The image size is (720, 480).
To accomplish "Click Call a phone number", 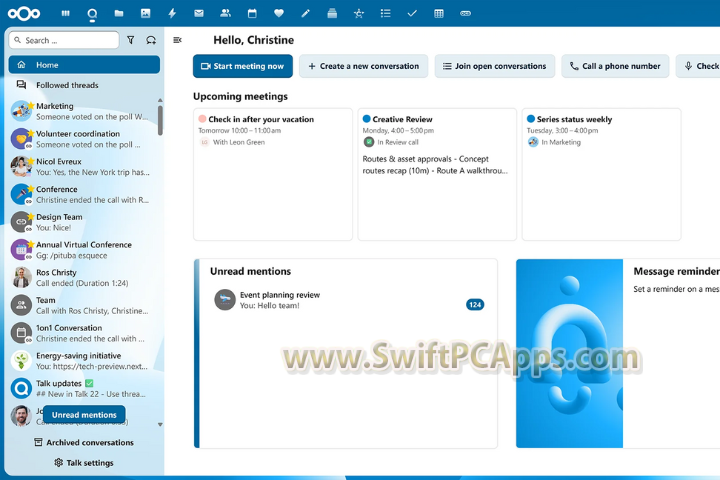I will [615, 66].
